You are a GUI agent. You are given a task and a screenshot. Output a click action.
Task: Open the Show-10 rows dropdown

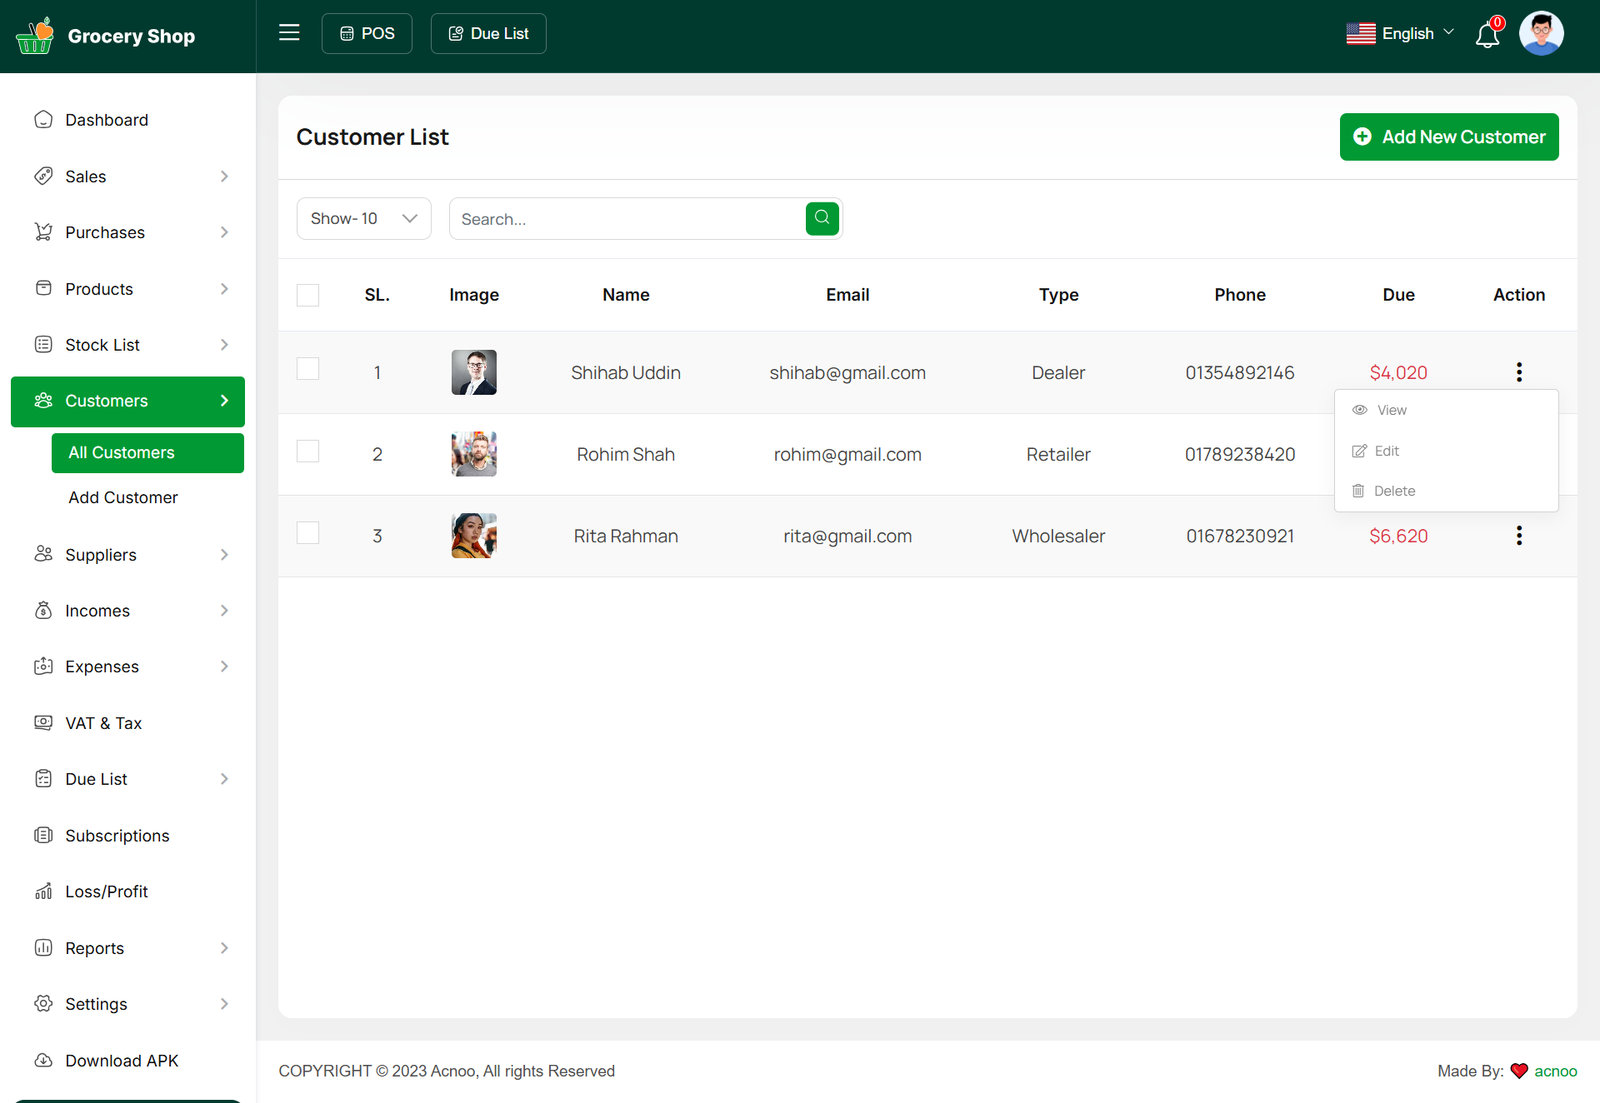(x=363, y=219)
